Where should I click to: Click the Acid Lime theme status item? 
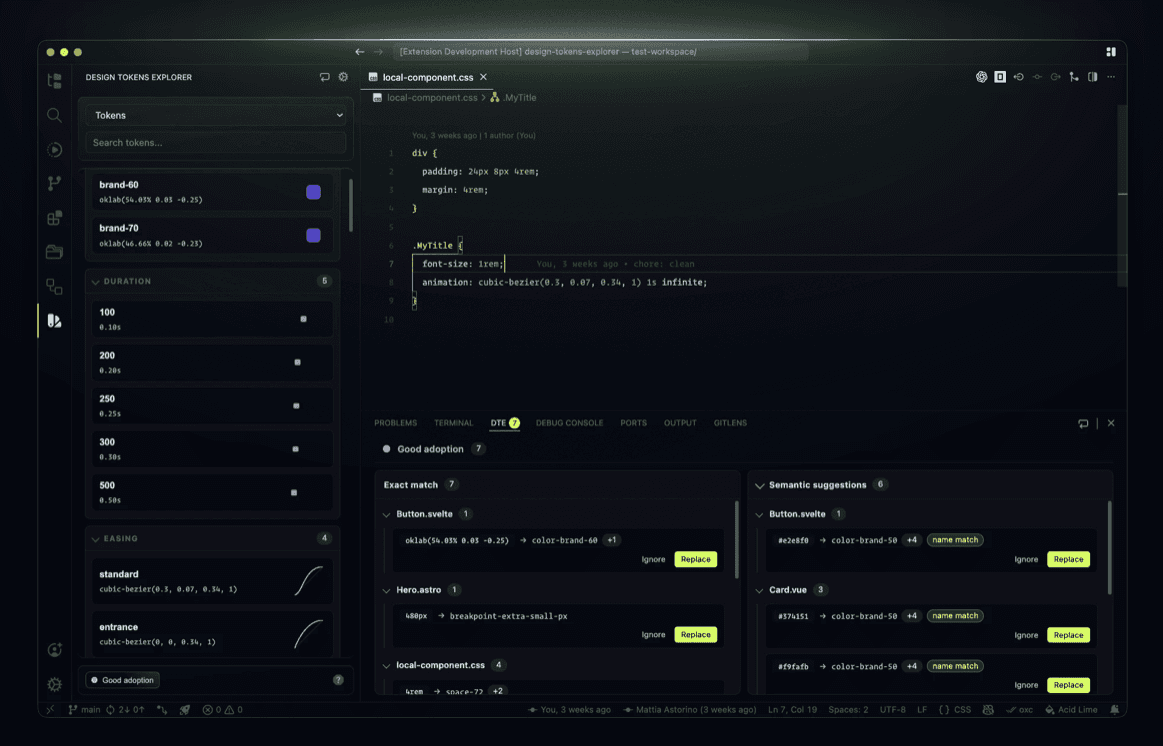tap(1071, 710)
